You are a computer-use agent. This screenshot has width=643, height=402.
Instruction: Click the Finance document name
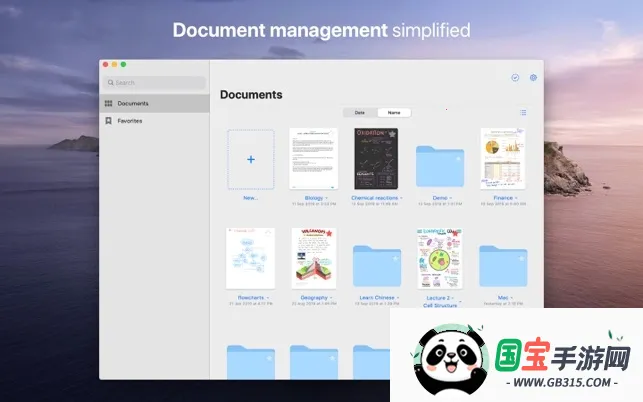point(503,198)
